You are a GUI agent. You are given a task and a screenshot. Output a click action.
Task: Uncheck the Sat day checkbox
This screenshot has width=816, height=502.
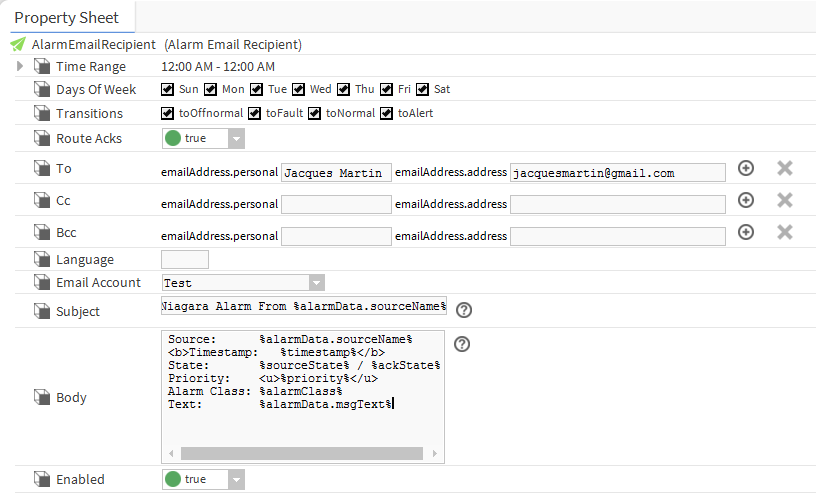[x=423, y=90]
